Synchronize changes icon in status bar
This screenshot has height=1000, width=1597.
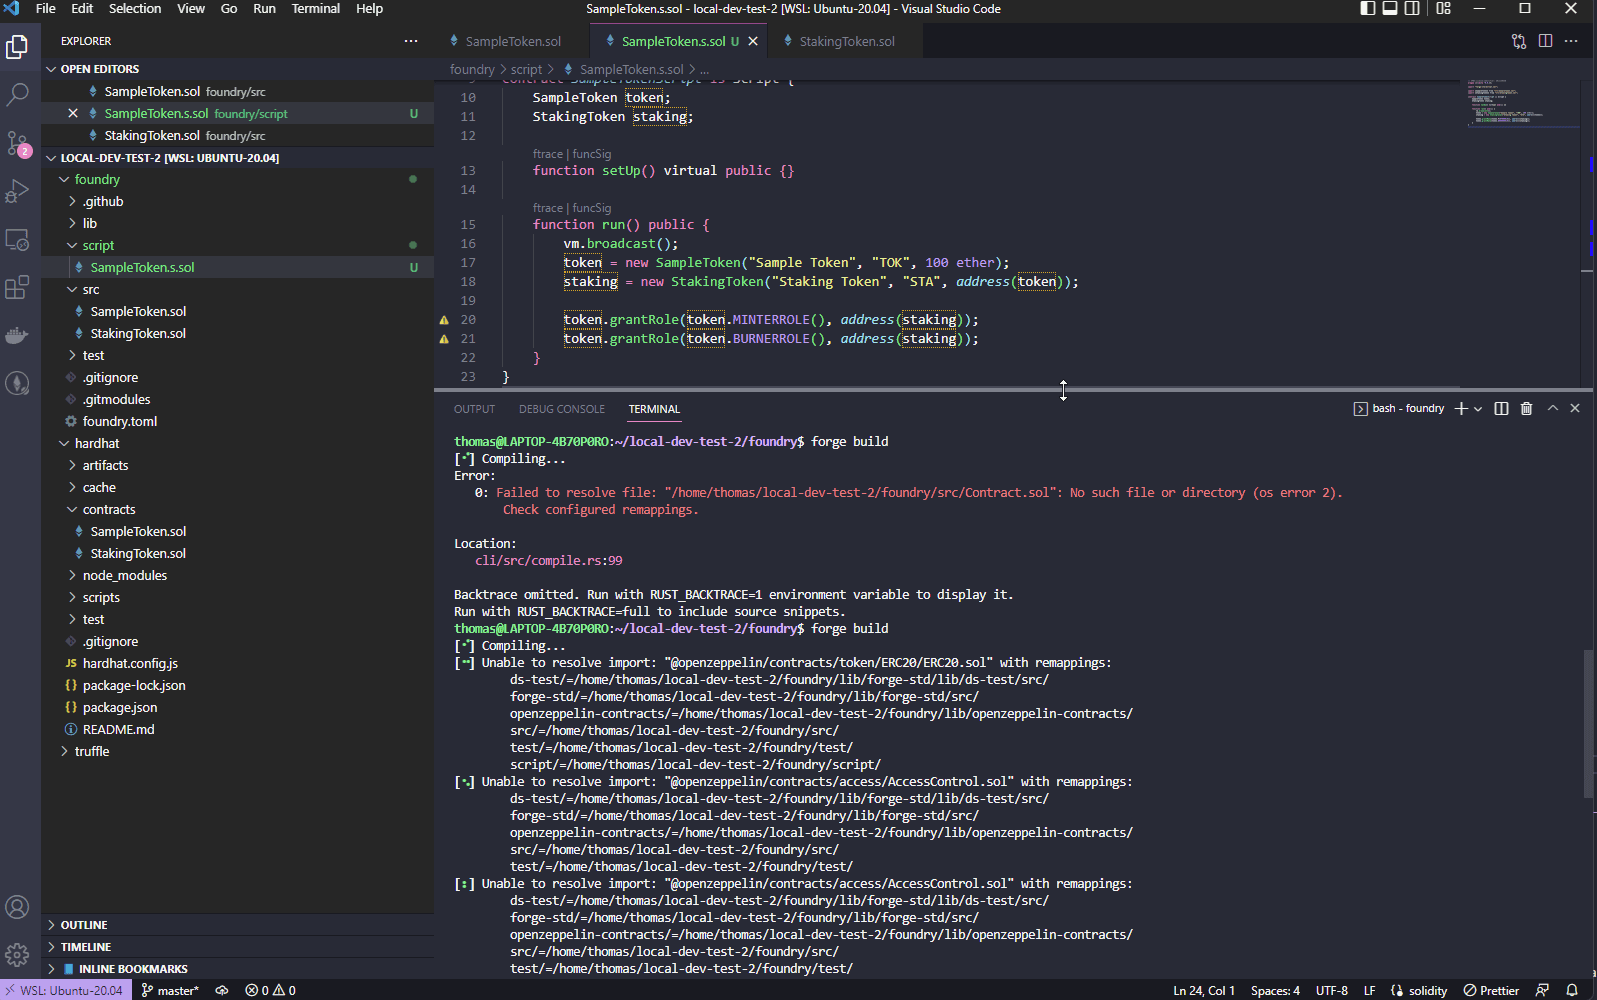click(222, 990)
